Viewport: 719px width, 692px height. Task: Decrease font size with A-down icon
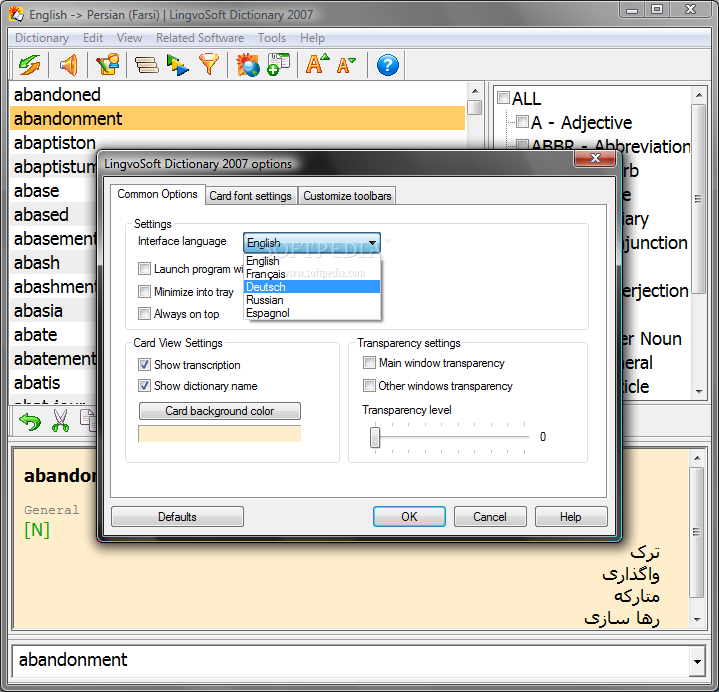346,65
